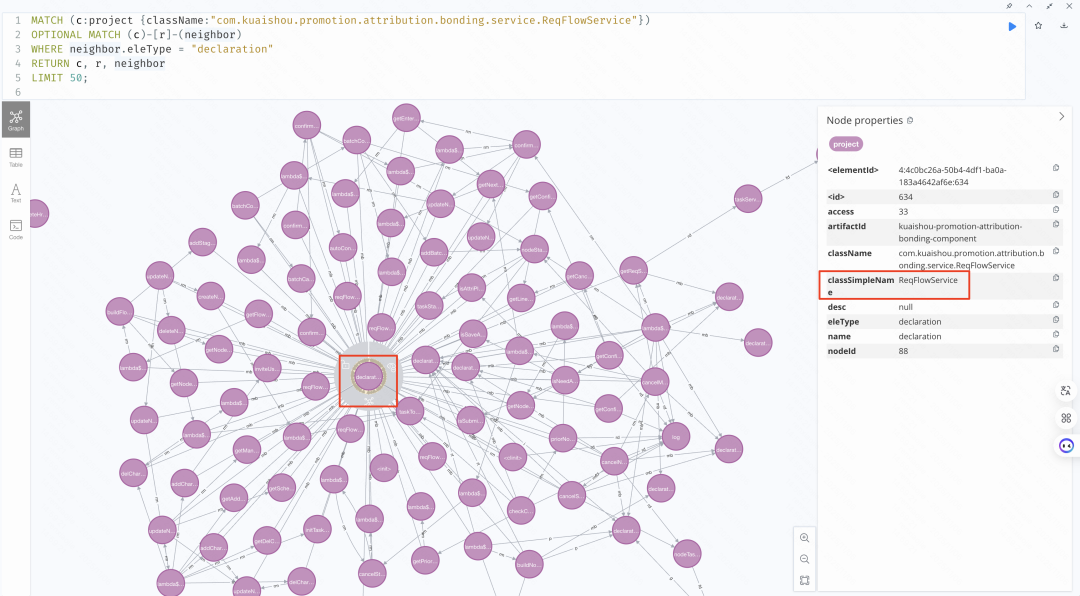Fit graph to screen
This screenshot has height=596, width=1080.
click(805, 580)
